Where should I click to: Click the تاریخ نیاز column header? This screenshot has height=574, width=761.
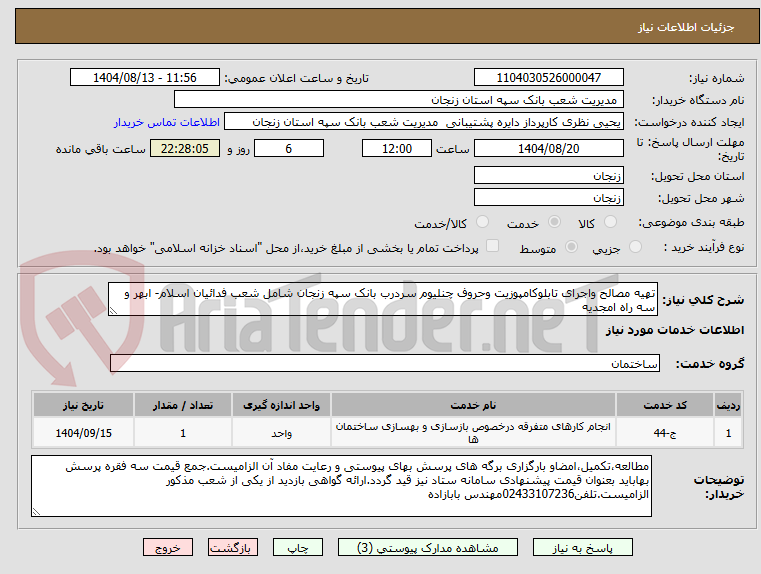click(x=83, y=405)
